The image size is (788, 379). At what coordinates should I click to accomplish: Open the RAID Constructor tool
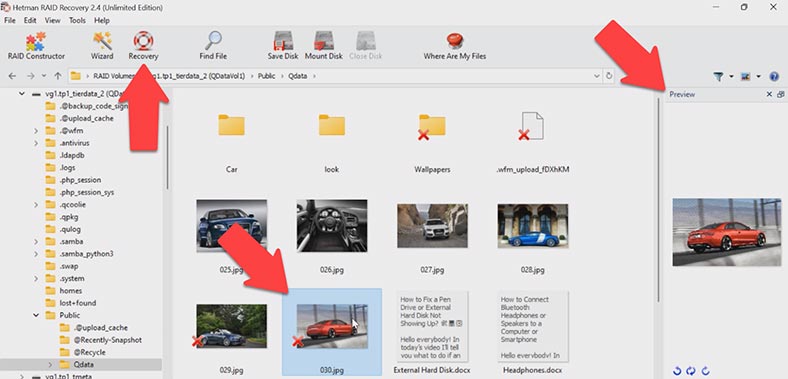[x=36, y=46]
